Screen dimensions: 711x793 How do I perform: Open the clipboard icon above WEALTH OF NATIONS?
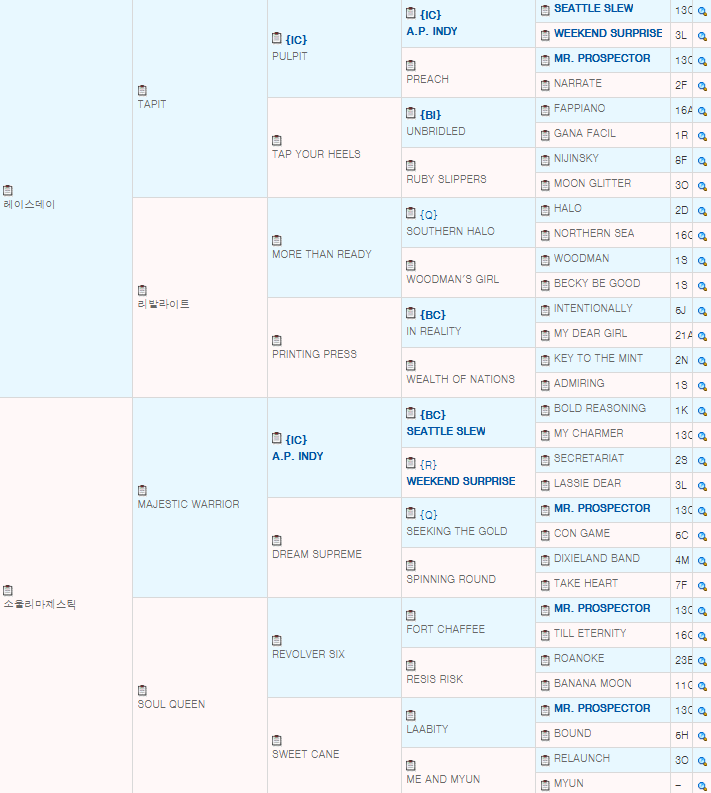[x=411, y=365]
